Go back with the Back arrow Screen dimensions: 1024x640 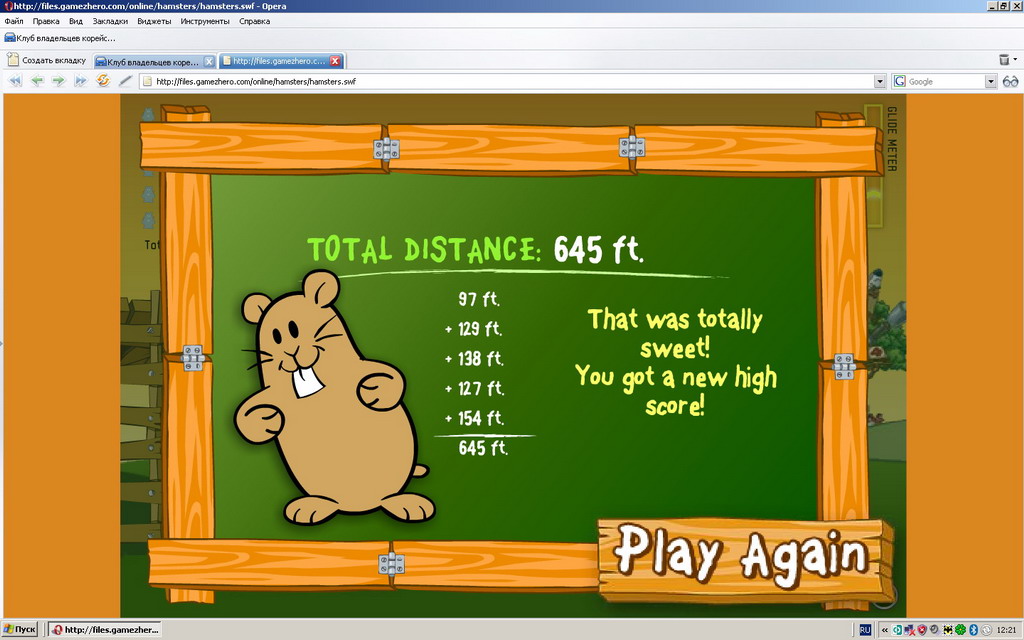click(x=37, y=81)
